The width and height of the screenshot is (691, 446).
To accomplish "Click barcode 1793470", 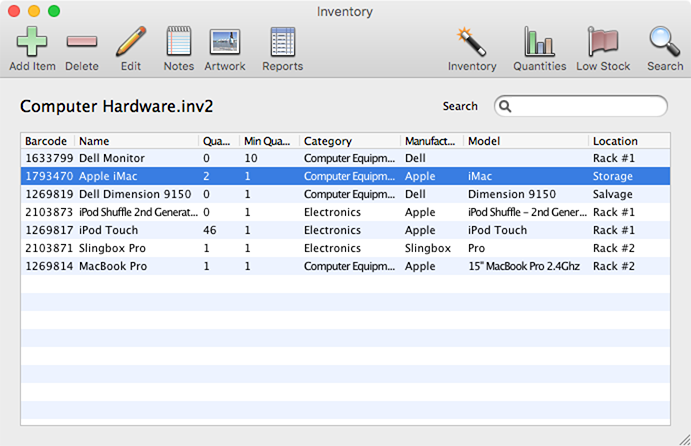I will pyautogui.click(x=49, y=176).
